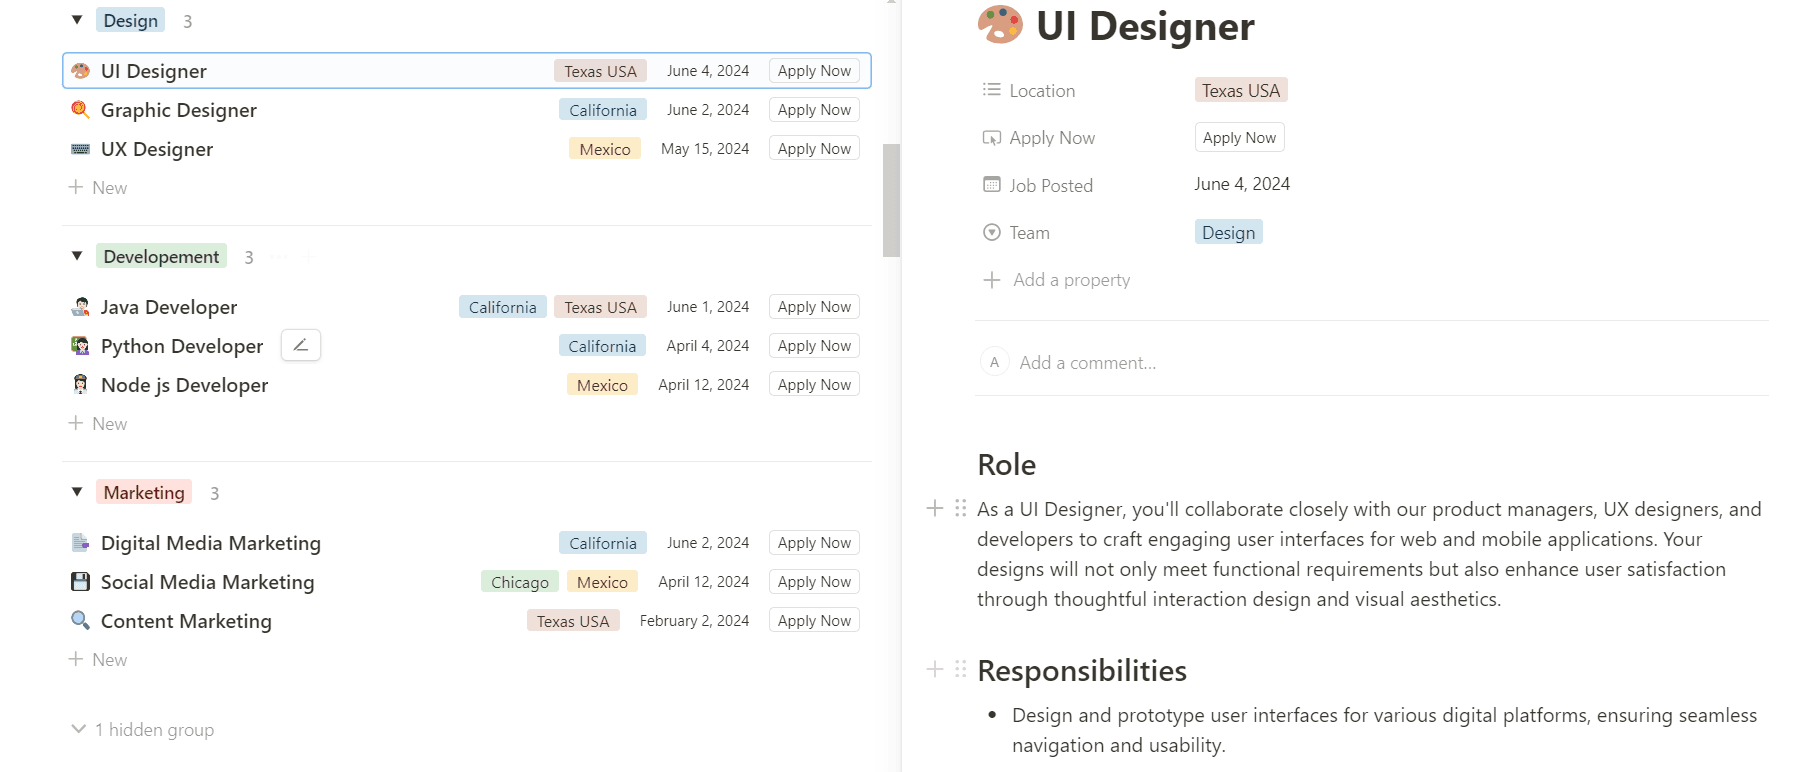Click the plus icon left of Role paragraph
The width and height of the screenshot is (1800, 772).
[x=935, y=508]
